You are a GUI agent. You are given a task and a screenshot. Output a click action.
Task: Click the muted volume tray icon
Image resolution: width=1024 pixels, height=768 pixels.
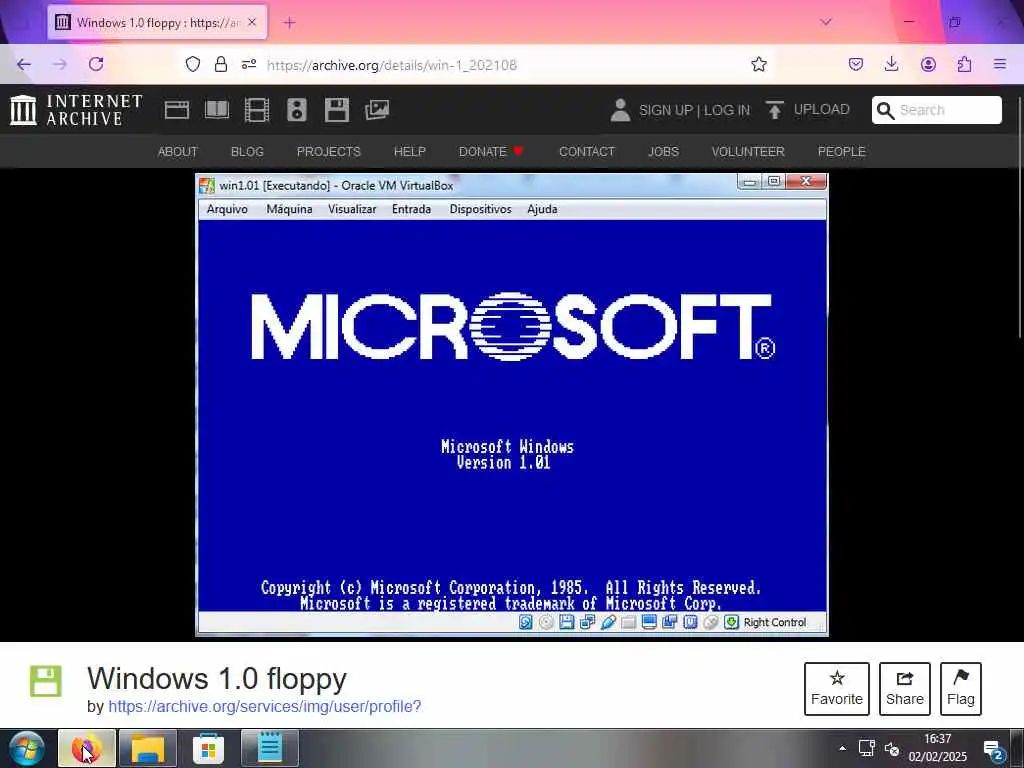(x=892, y=748)
